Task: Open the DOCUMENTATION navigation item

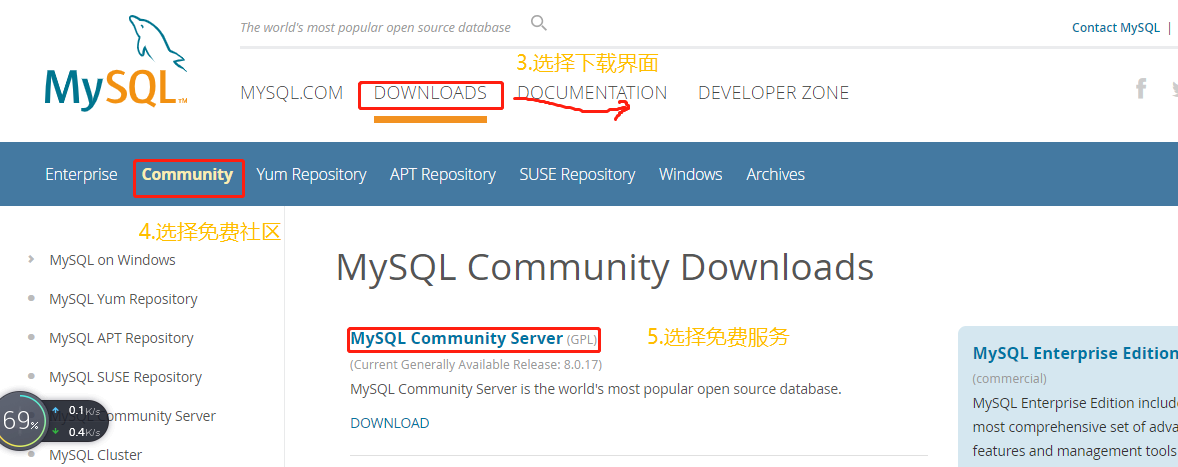Action: coord(592,93)
